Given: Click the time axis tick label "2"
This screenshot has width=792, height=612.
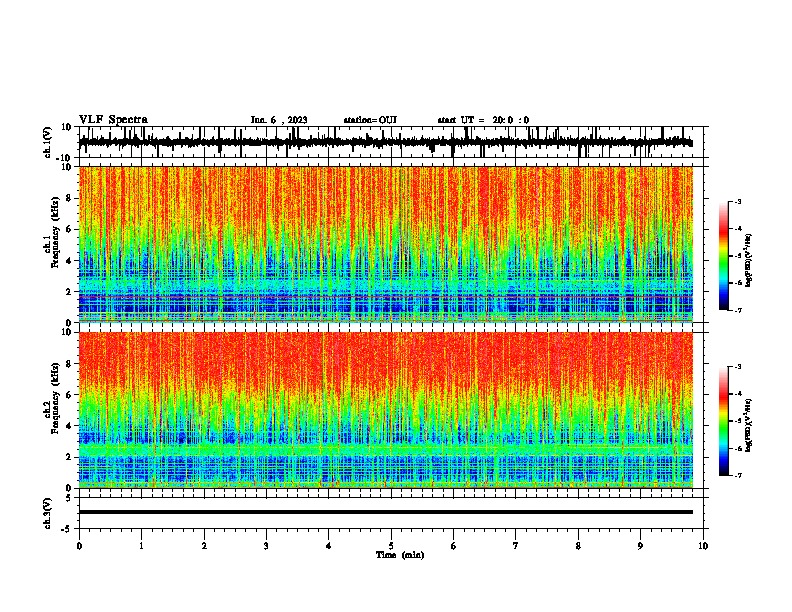Looking at the screenshot, I should coord(204,546).
